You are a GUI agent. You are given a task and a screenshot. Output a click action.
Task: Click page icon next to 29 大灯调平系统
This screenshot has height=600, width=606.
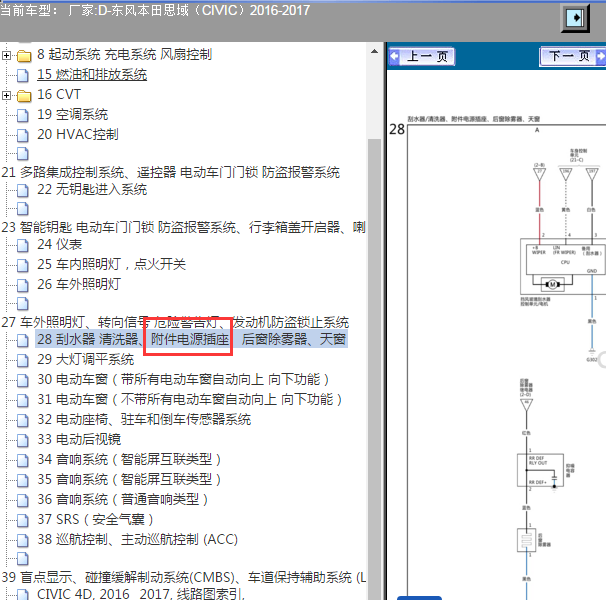point(23,361)
